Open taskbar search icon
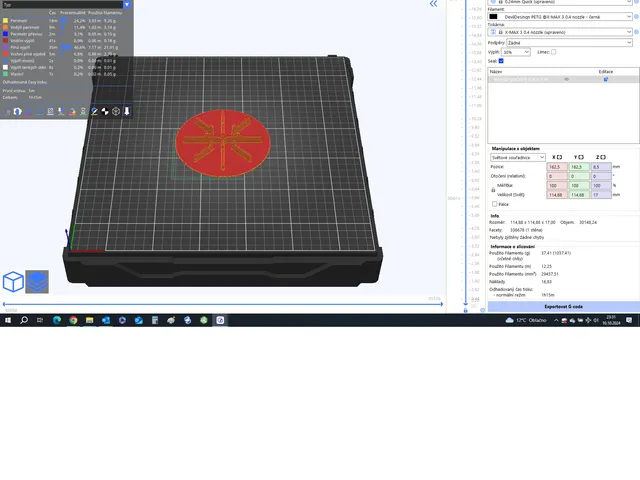Screen dimensions: 640x480 24,320
